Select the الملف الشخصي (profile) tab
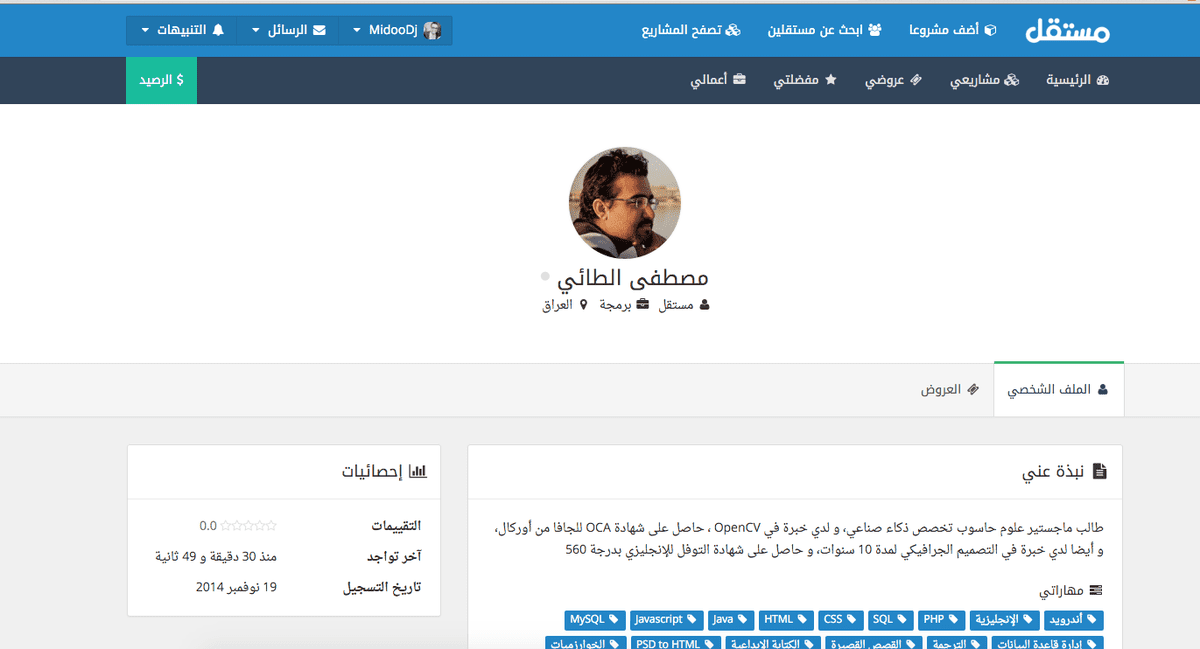Image resolution: width=1200 pixels, height=649 pixels. tap(1059, 390)
